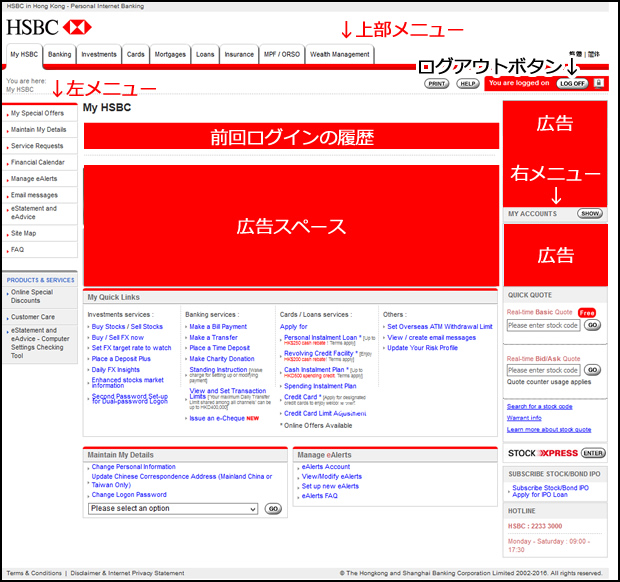Open Change Logon Password link
Image resolution: width=620 pixels, height=582 pixels.
point(129,495)
